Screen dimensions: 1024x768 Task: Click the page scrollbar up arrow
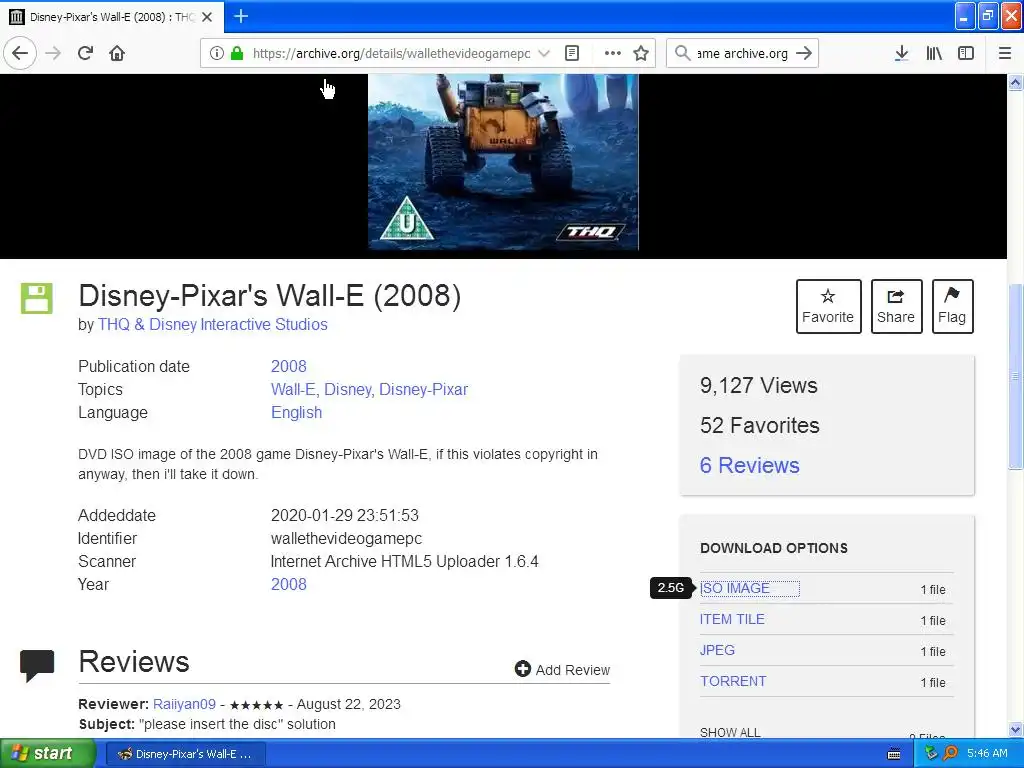coord(1015,83)
